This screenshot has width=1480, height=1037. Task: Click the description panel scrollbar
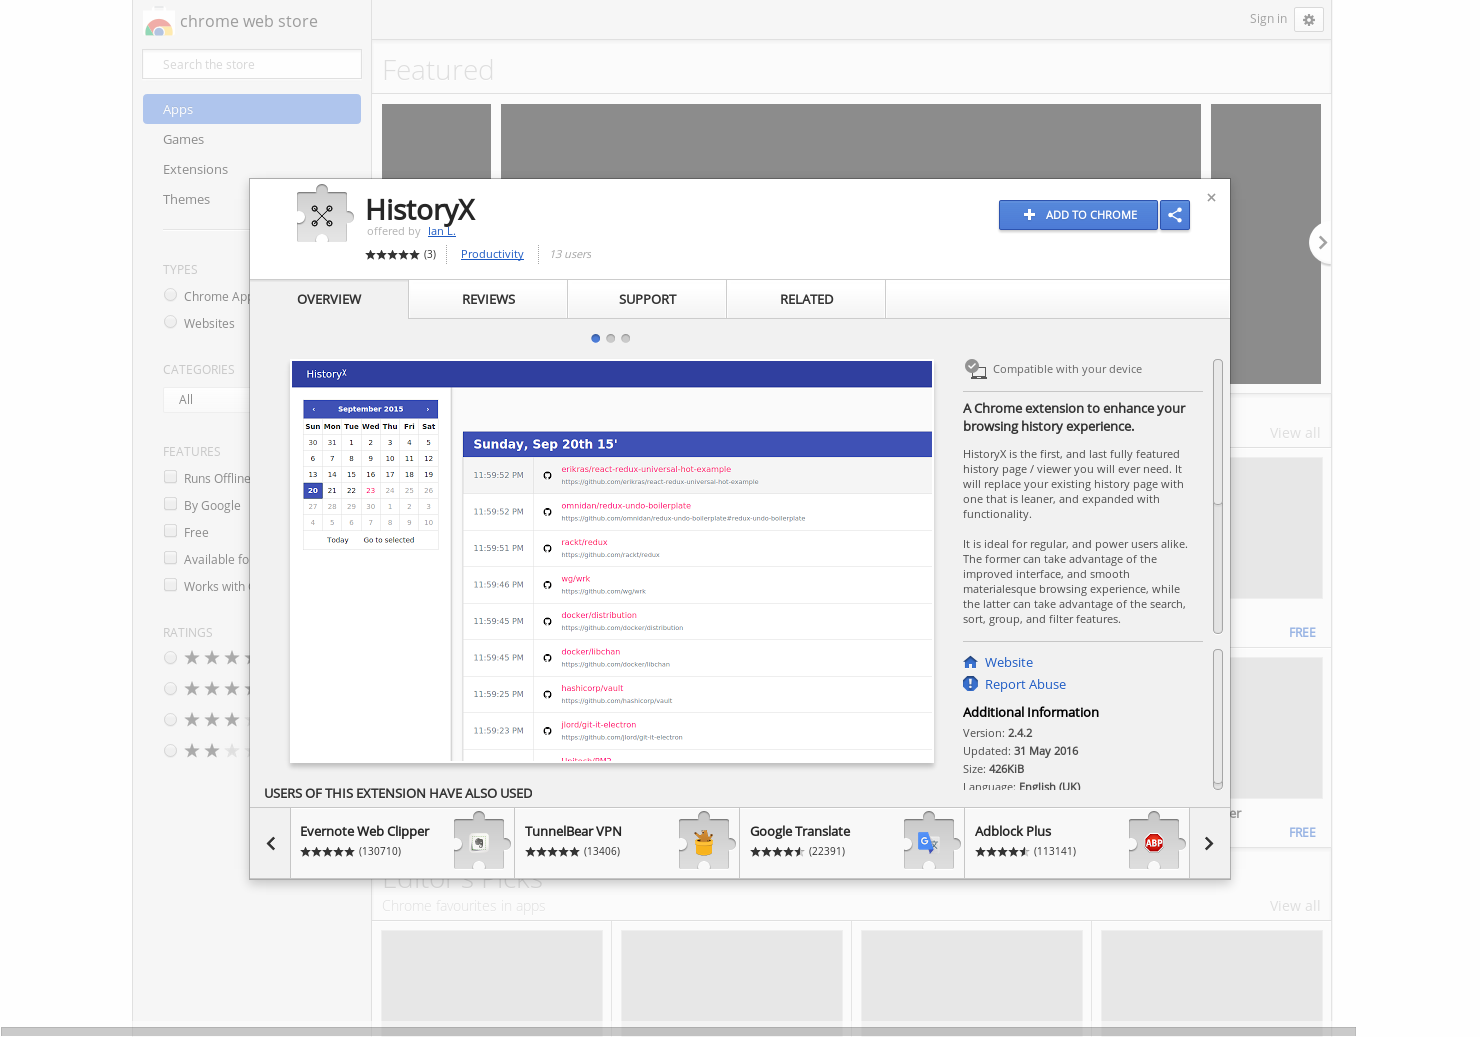click(x=1217, y=496)
